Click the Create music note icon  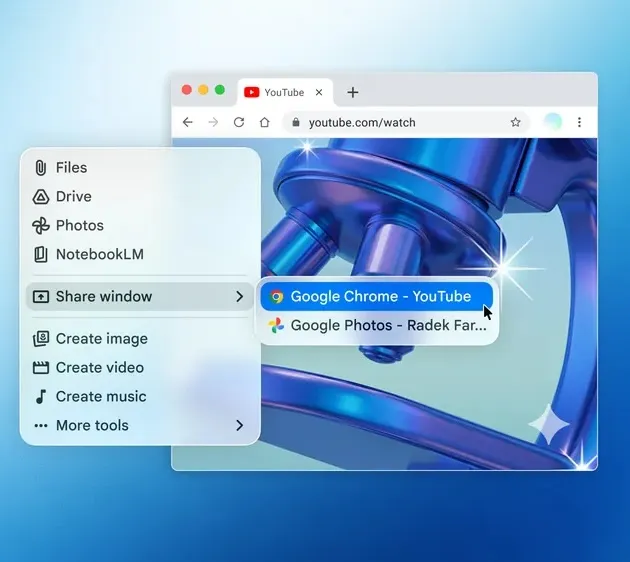(41, 397)
